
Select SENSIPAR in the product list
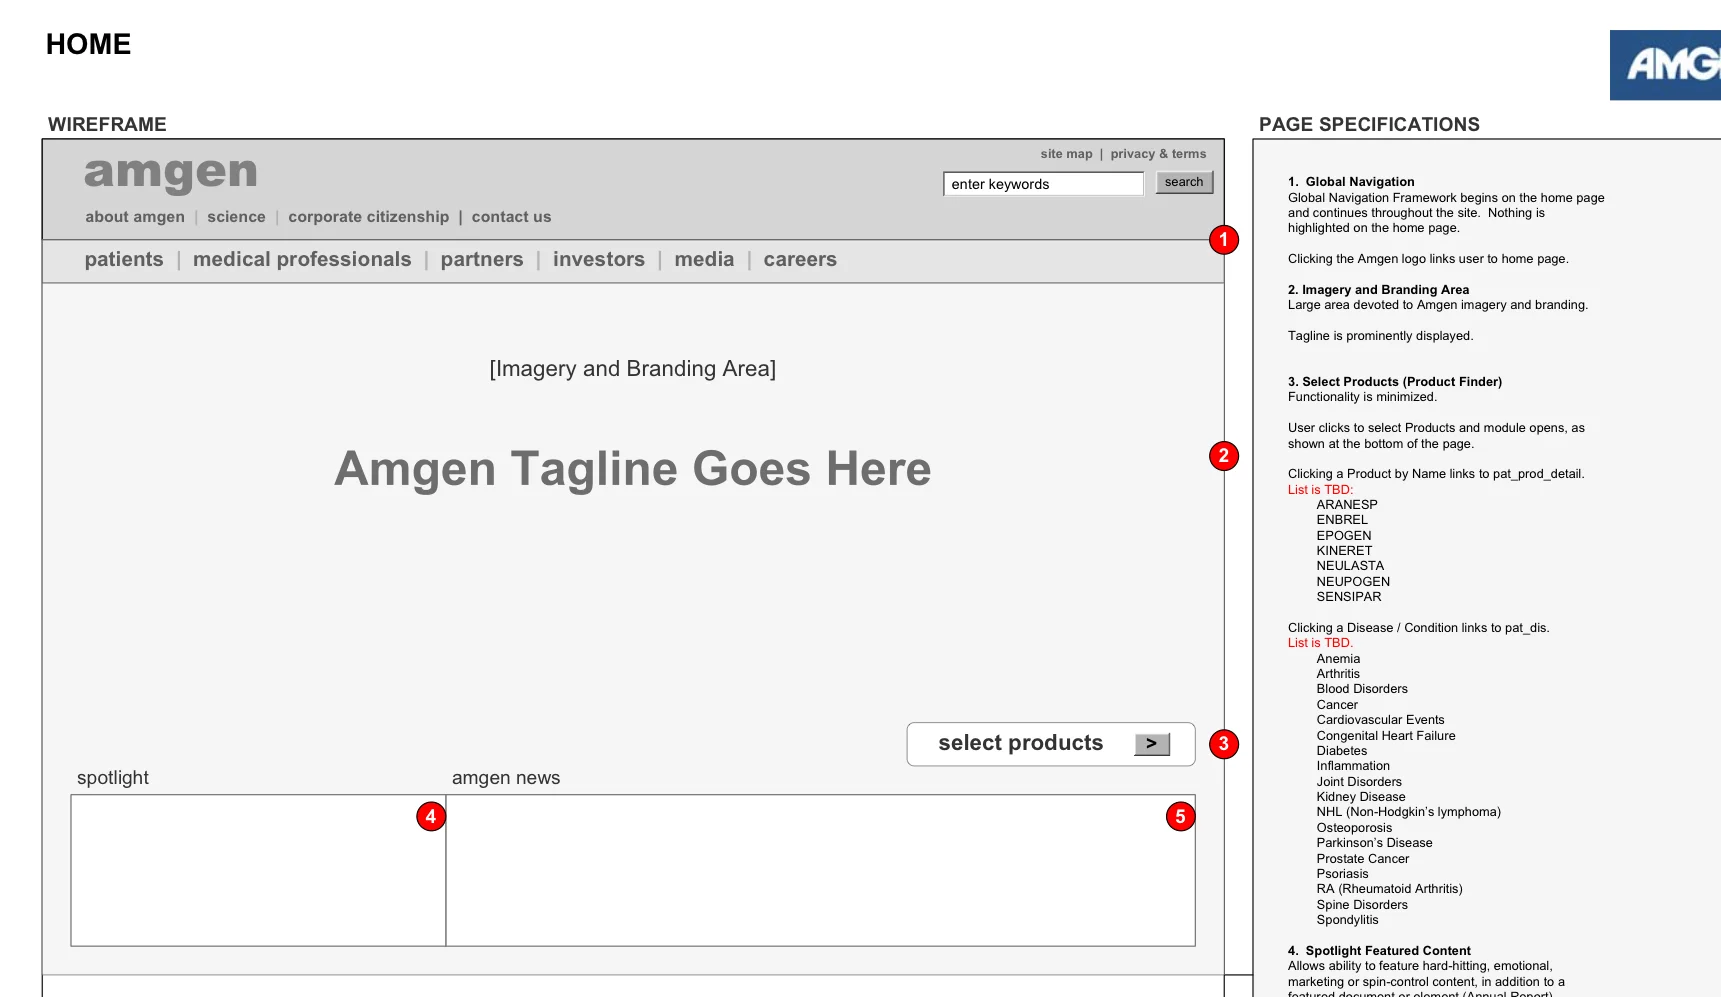(1349, 597)
